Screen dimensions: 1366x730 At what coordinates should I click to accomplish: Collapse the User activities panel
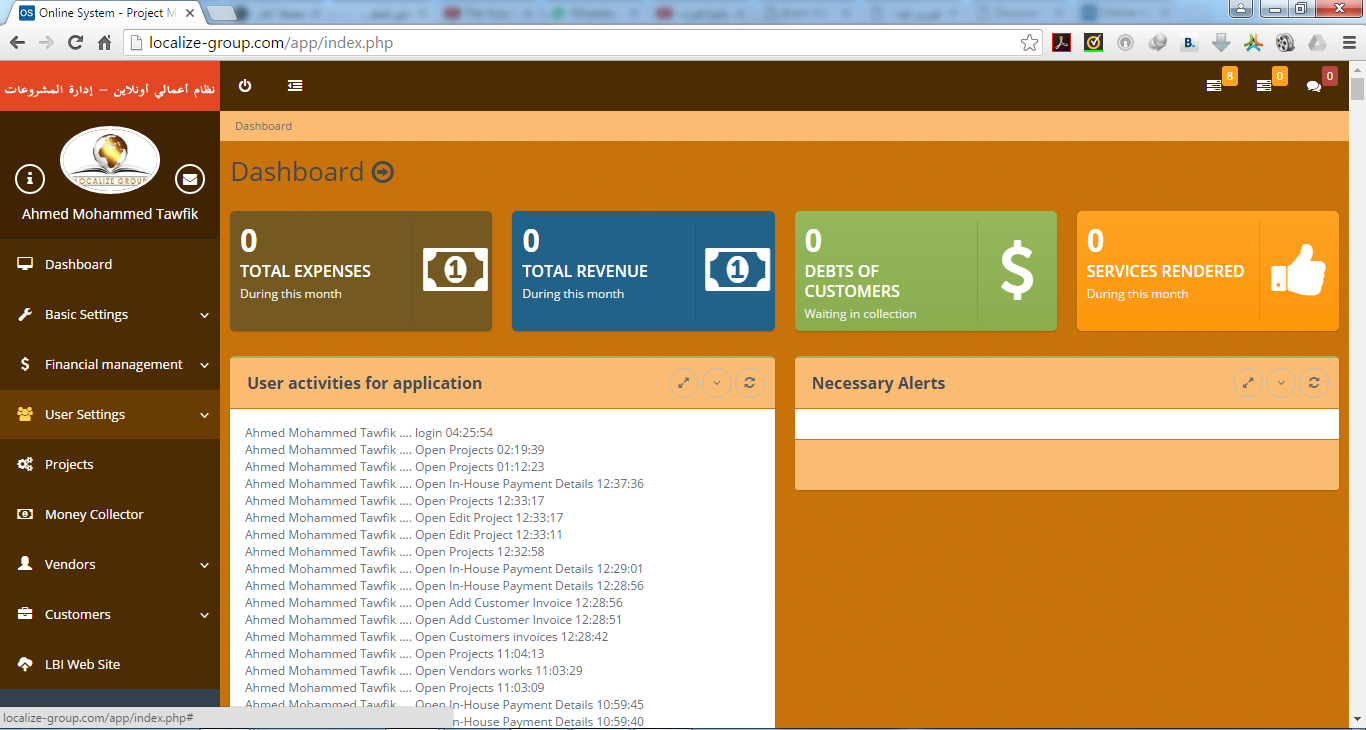pyautogui.click(x=716, y=383)
